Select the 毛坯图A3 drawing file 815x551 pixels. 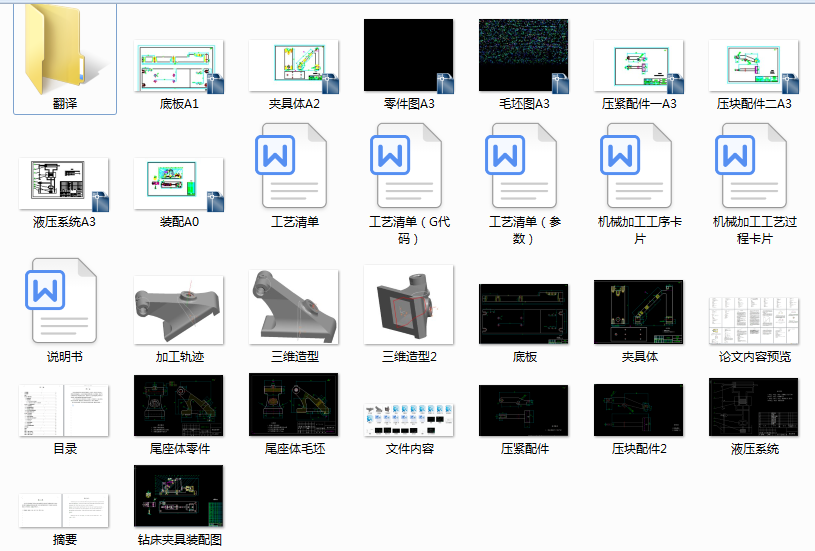pos(523,56)
